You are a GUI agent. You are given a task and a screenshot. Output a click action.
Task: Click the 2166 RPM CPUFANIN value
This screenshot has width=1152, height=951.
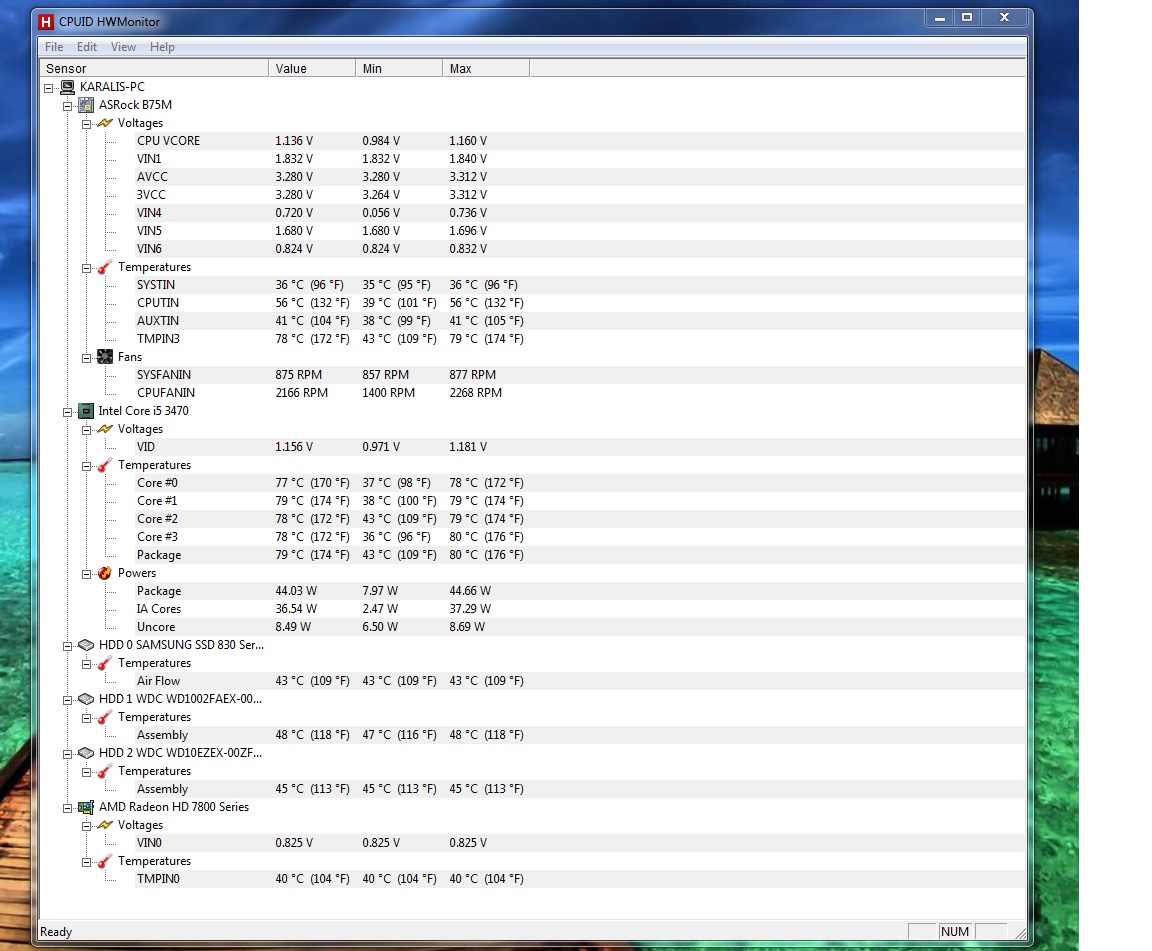tap(301, 392)
